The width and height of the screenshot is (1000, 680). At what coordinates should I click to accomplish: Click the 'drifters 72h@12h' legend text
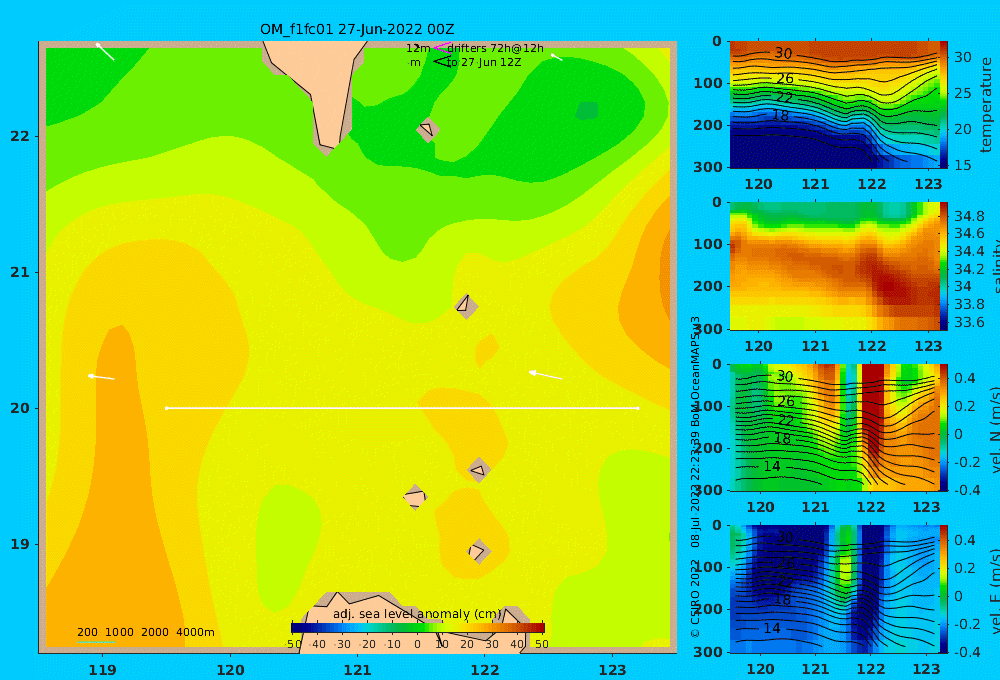pos(495,48)
